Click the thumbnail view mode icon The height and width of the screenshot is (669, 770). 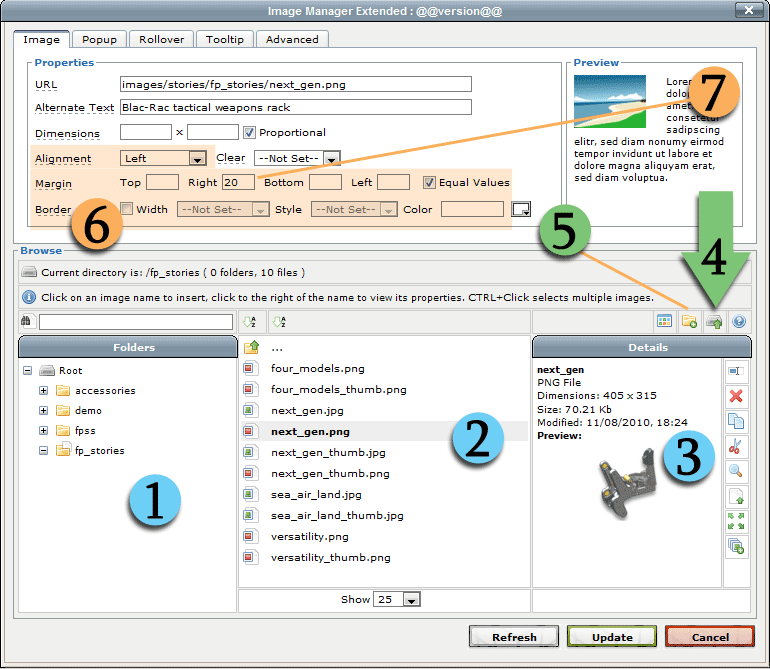click(664, 322)
